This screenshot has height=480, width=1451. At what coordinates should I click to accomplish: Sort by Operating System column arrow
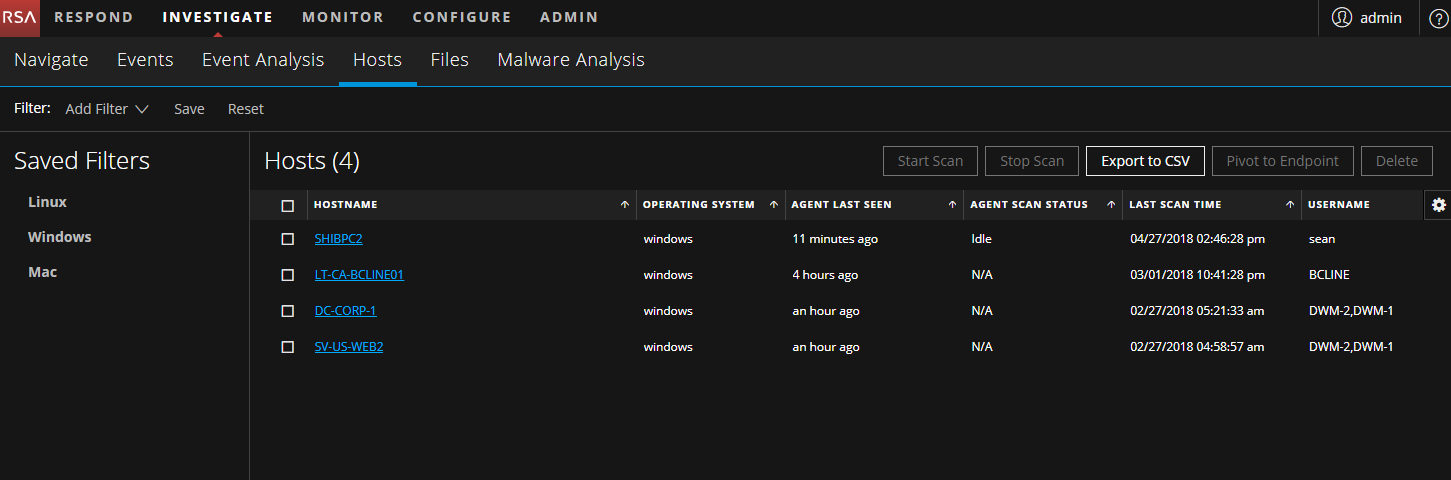point(773,205)
